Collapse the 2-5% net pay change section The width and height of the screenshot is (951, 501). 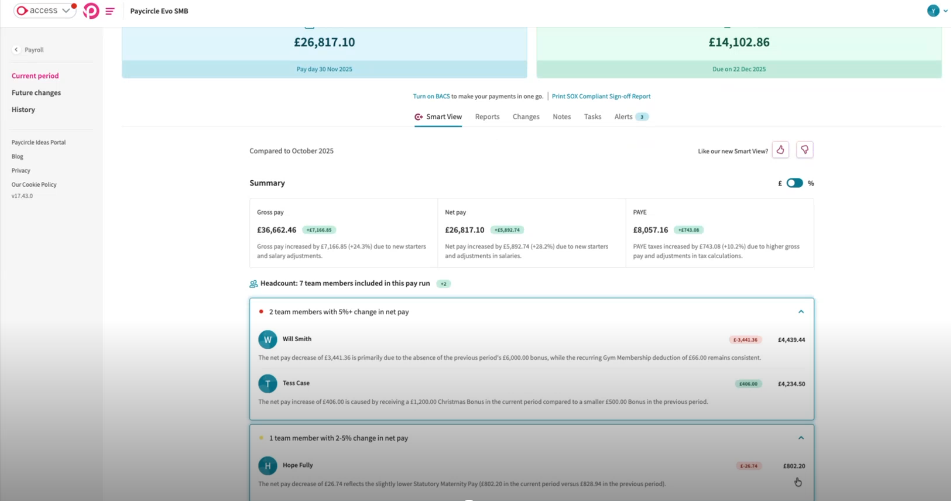(801, 438)
